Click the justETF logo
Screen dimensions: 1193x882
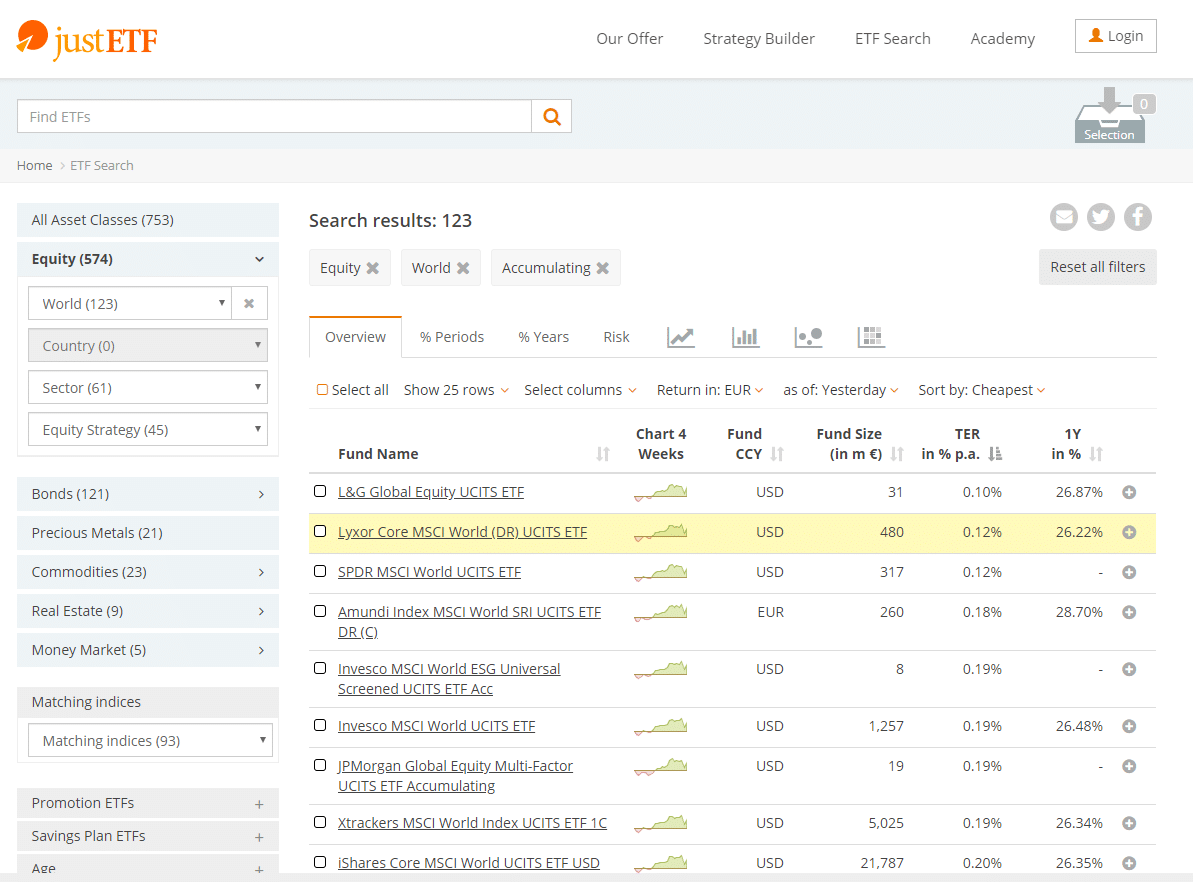(x=87, y=40)
